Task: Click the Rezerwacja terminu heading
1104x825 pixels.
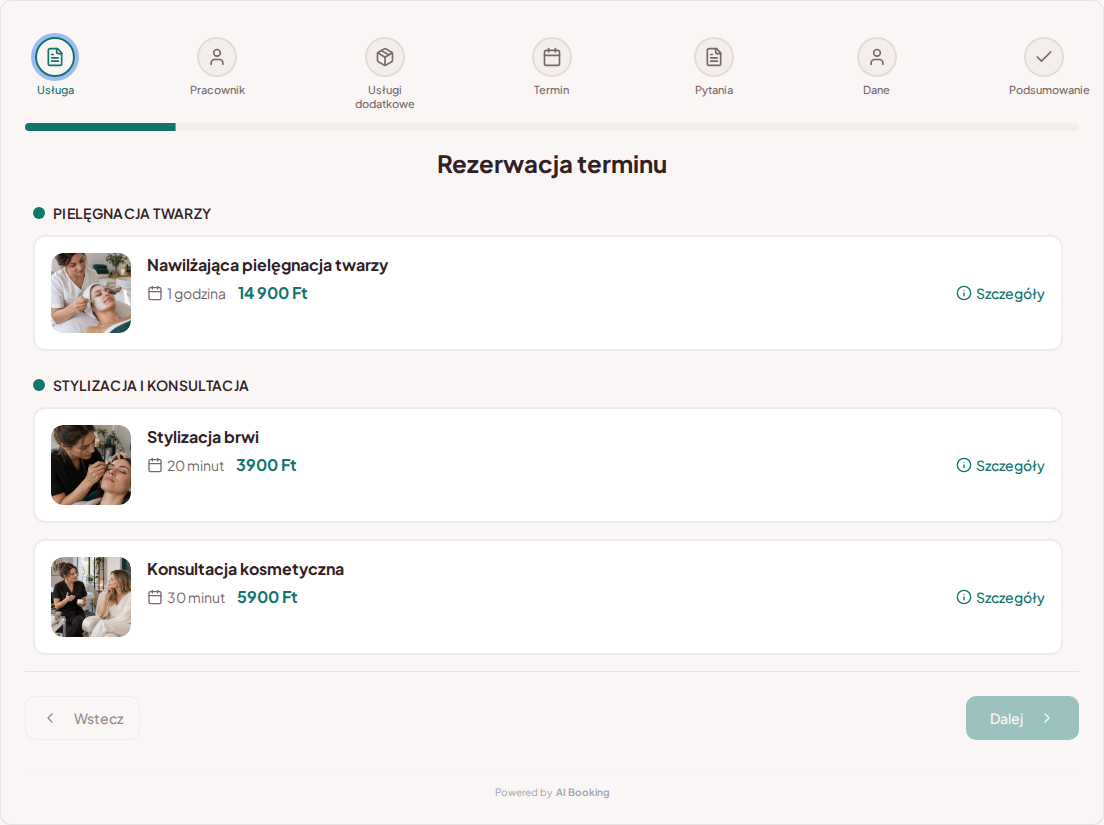Action: tap(552, 164)
